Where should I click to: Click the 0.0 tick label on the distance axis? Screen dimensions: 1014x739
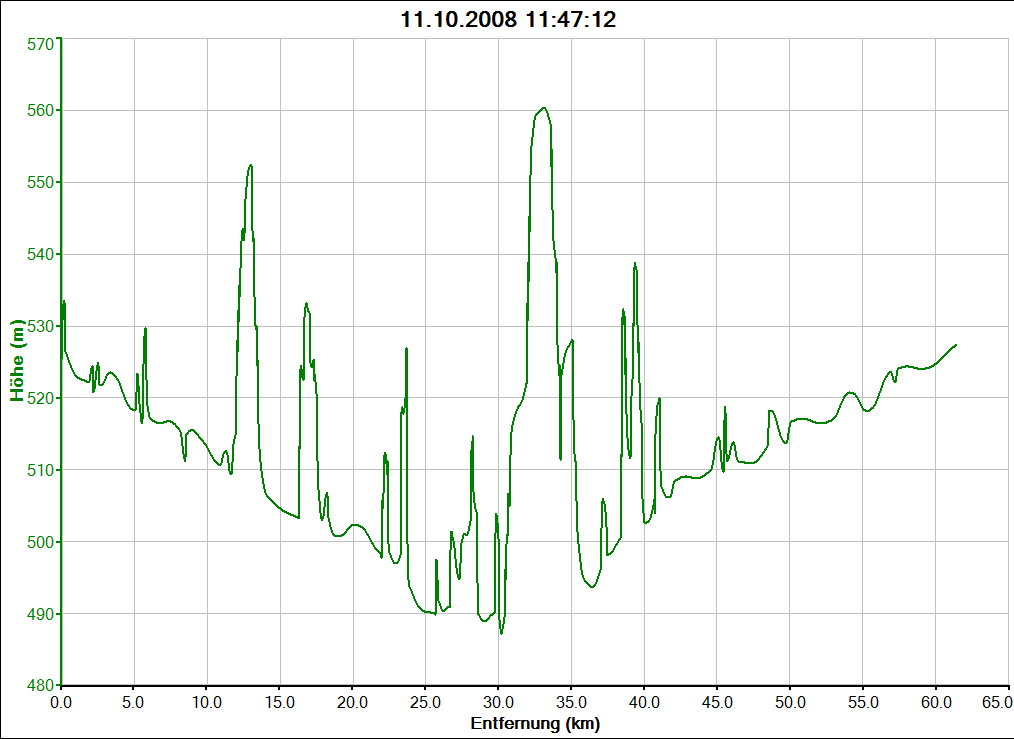(61, 703)
